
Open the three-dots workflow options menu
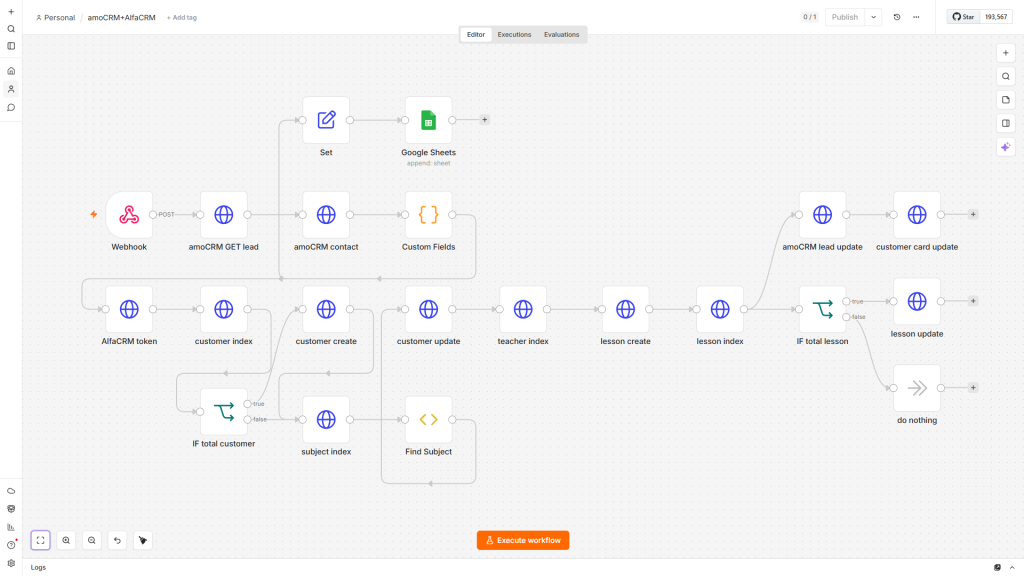point(916,17)
